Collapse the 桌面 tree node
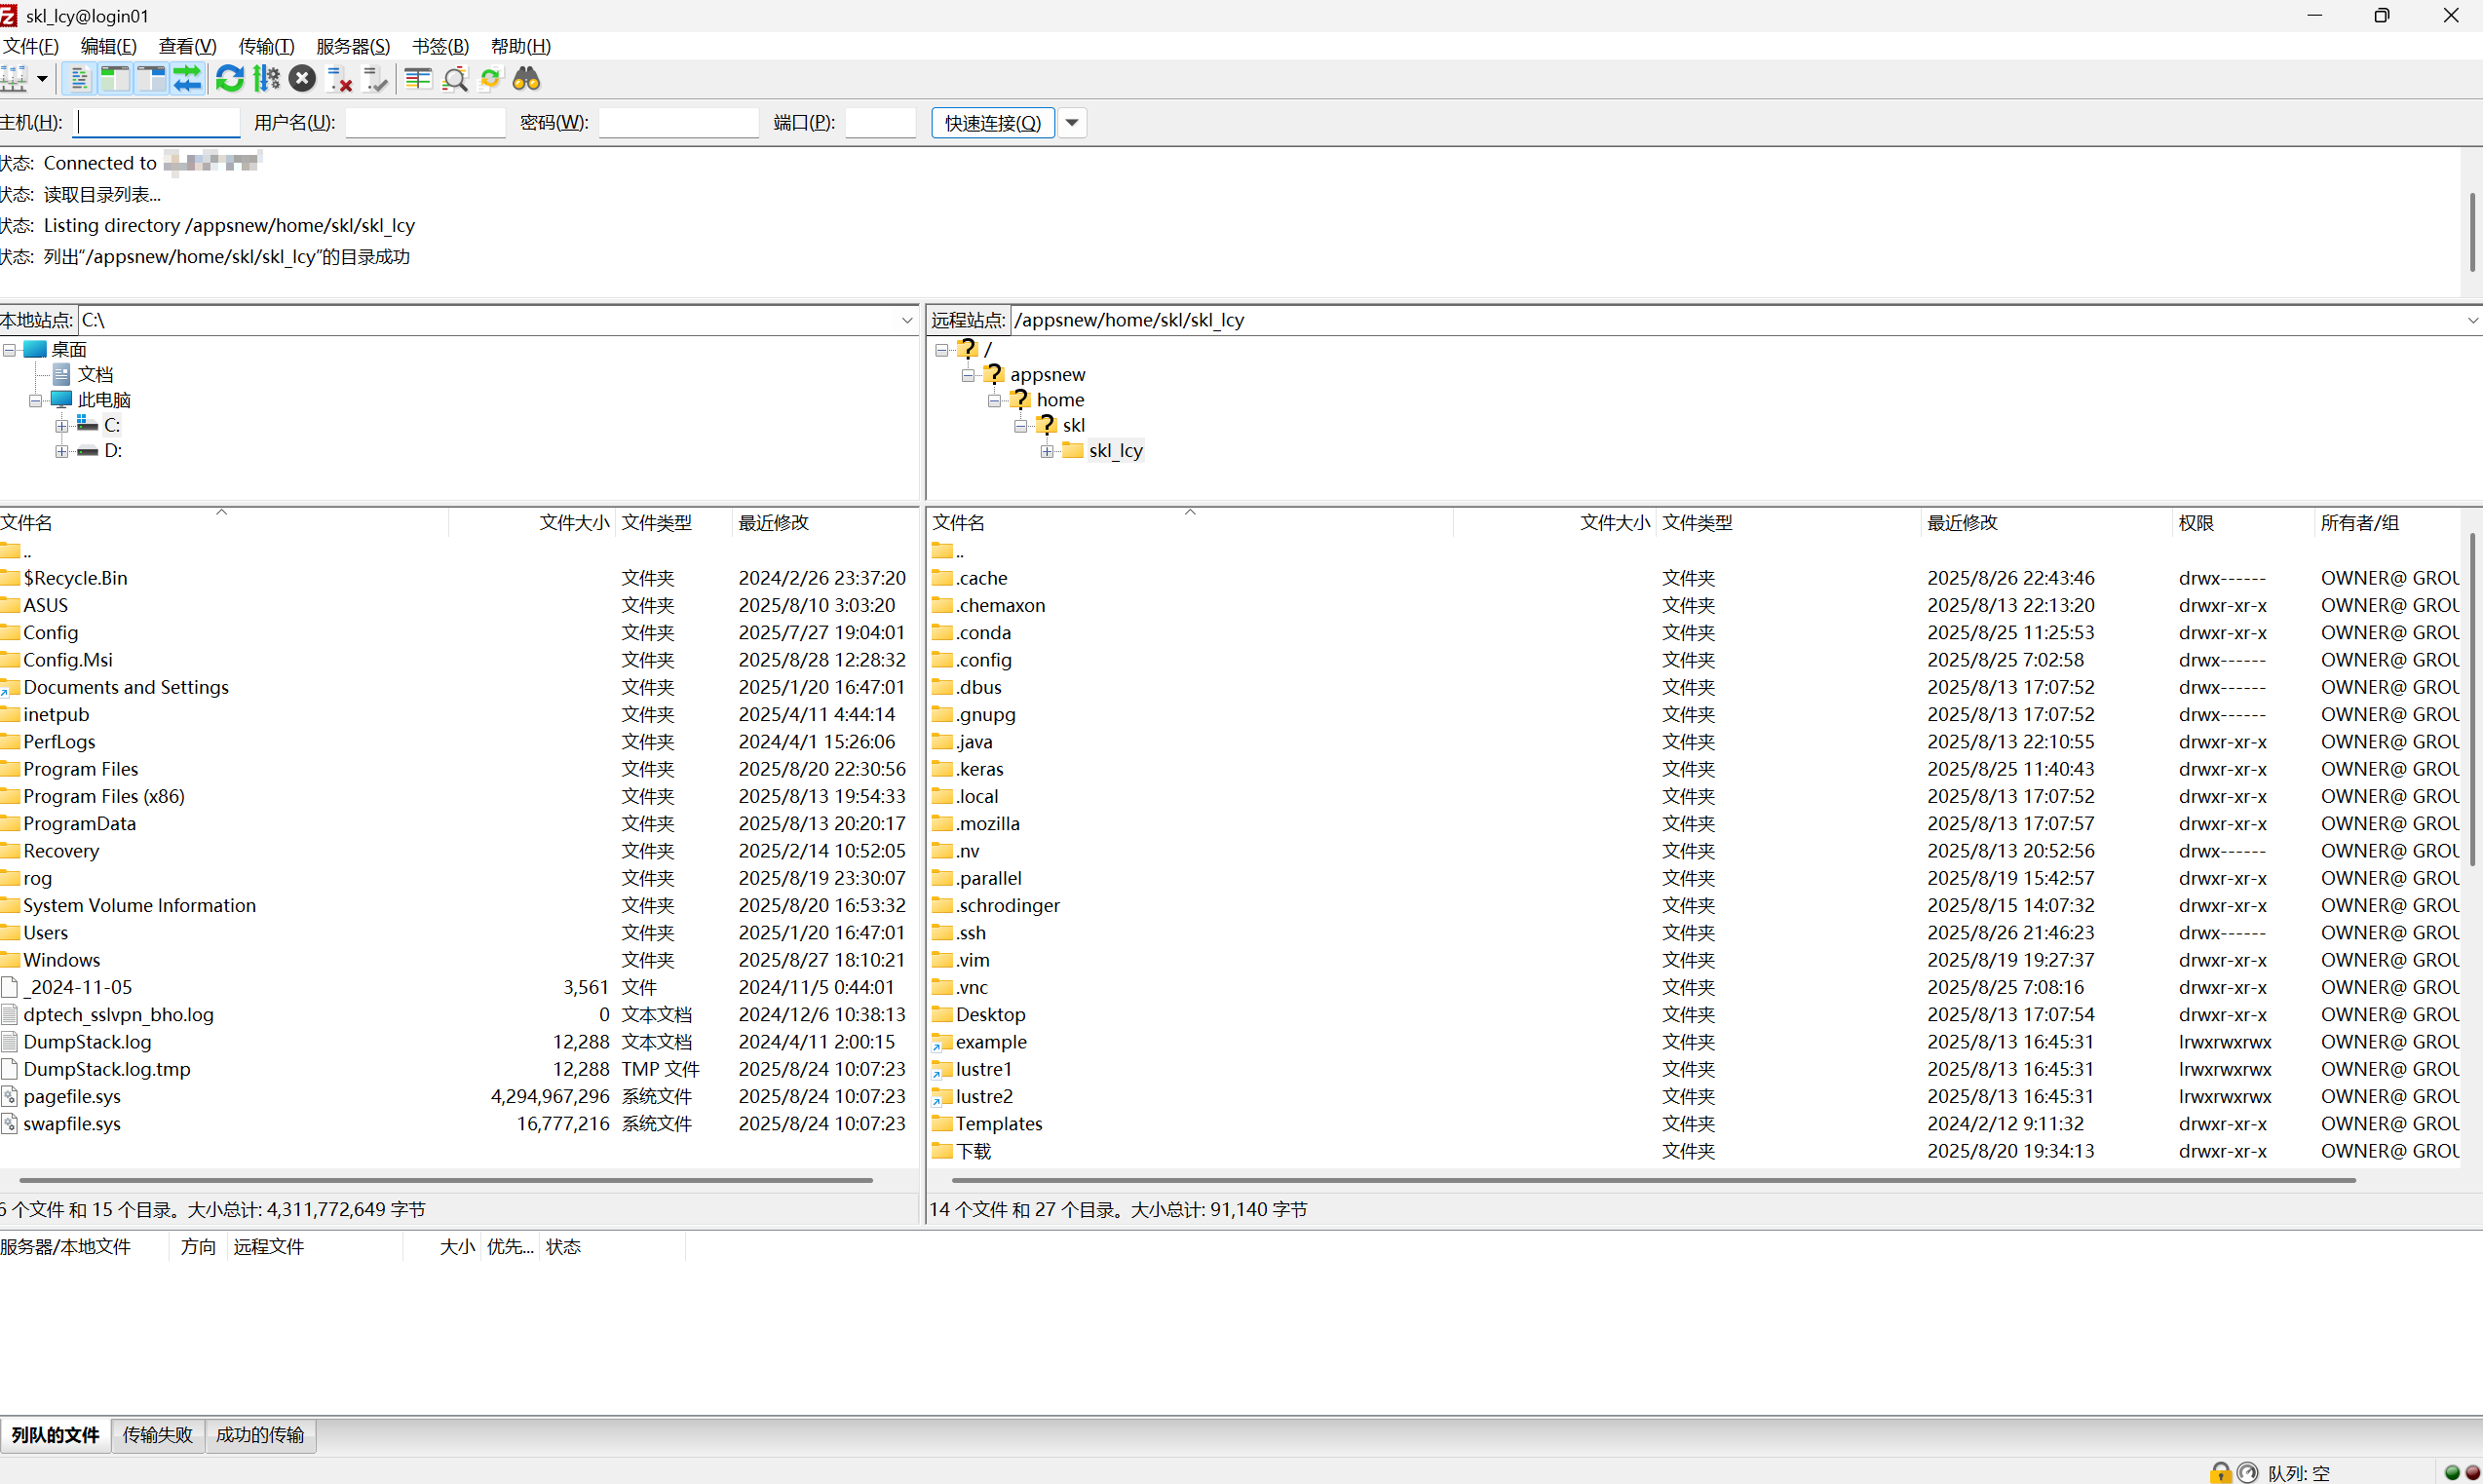Viewport: 2483px width, 1484px height. point(9,350)
